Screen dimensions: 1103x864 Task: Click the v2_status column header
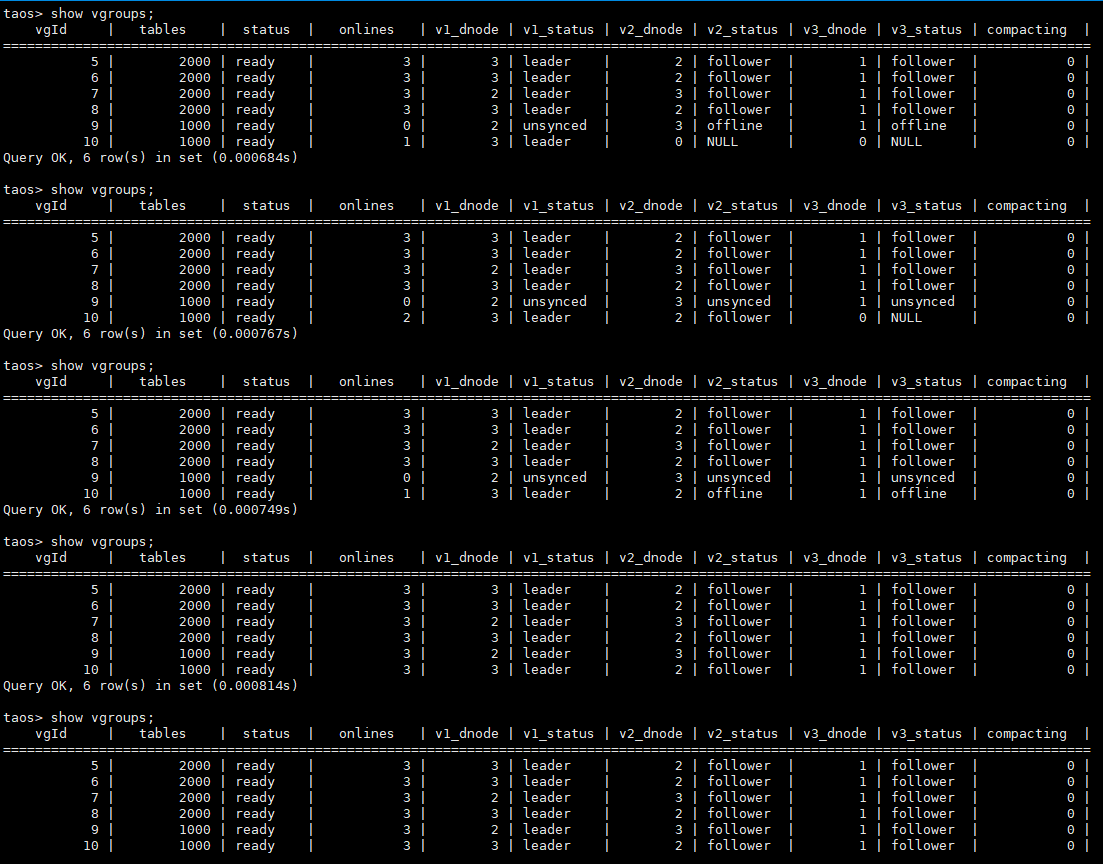(743, 29)
